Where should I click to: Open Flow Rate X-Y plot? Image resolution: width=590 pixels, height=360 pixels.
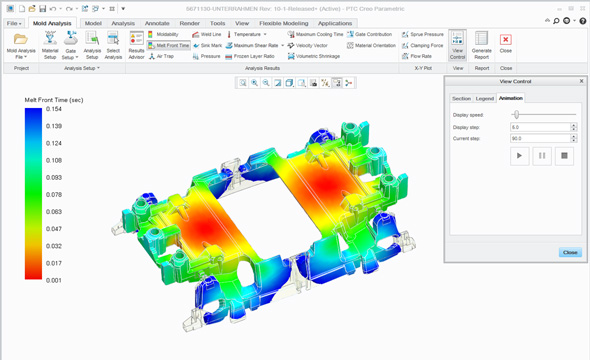pyautogui.click(x=417, y=56)
